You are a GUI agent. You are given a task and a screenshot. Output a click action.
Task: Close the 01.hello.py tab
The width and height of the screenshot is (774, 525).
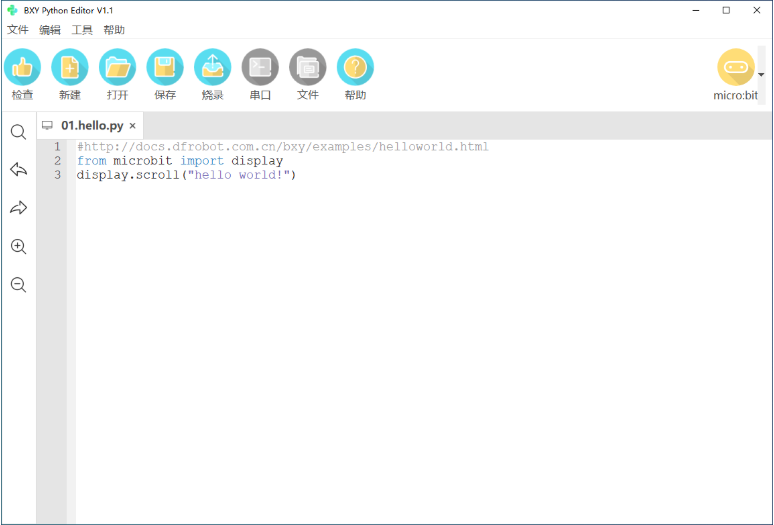pyautogui.click(x=132, y=126)
